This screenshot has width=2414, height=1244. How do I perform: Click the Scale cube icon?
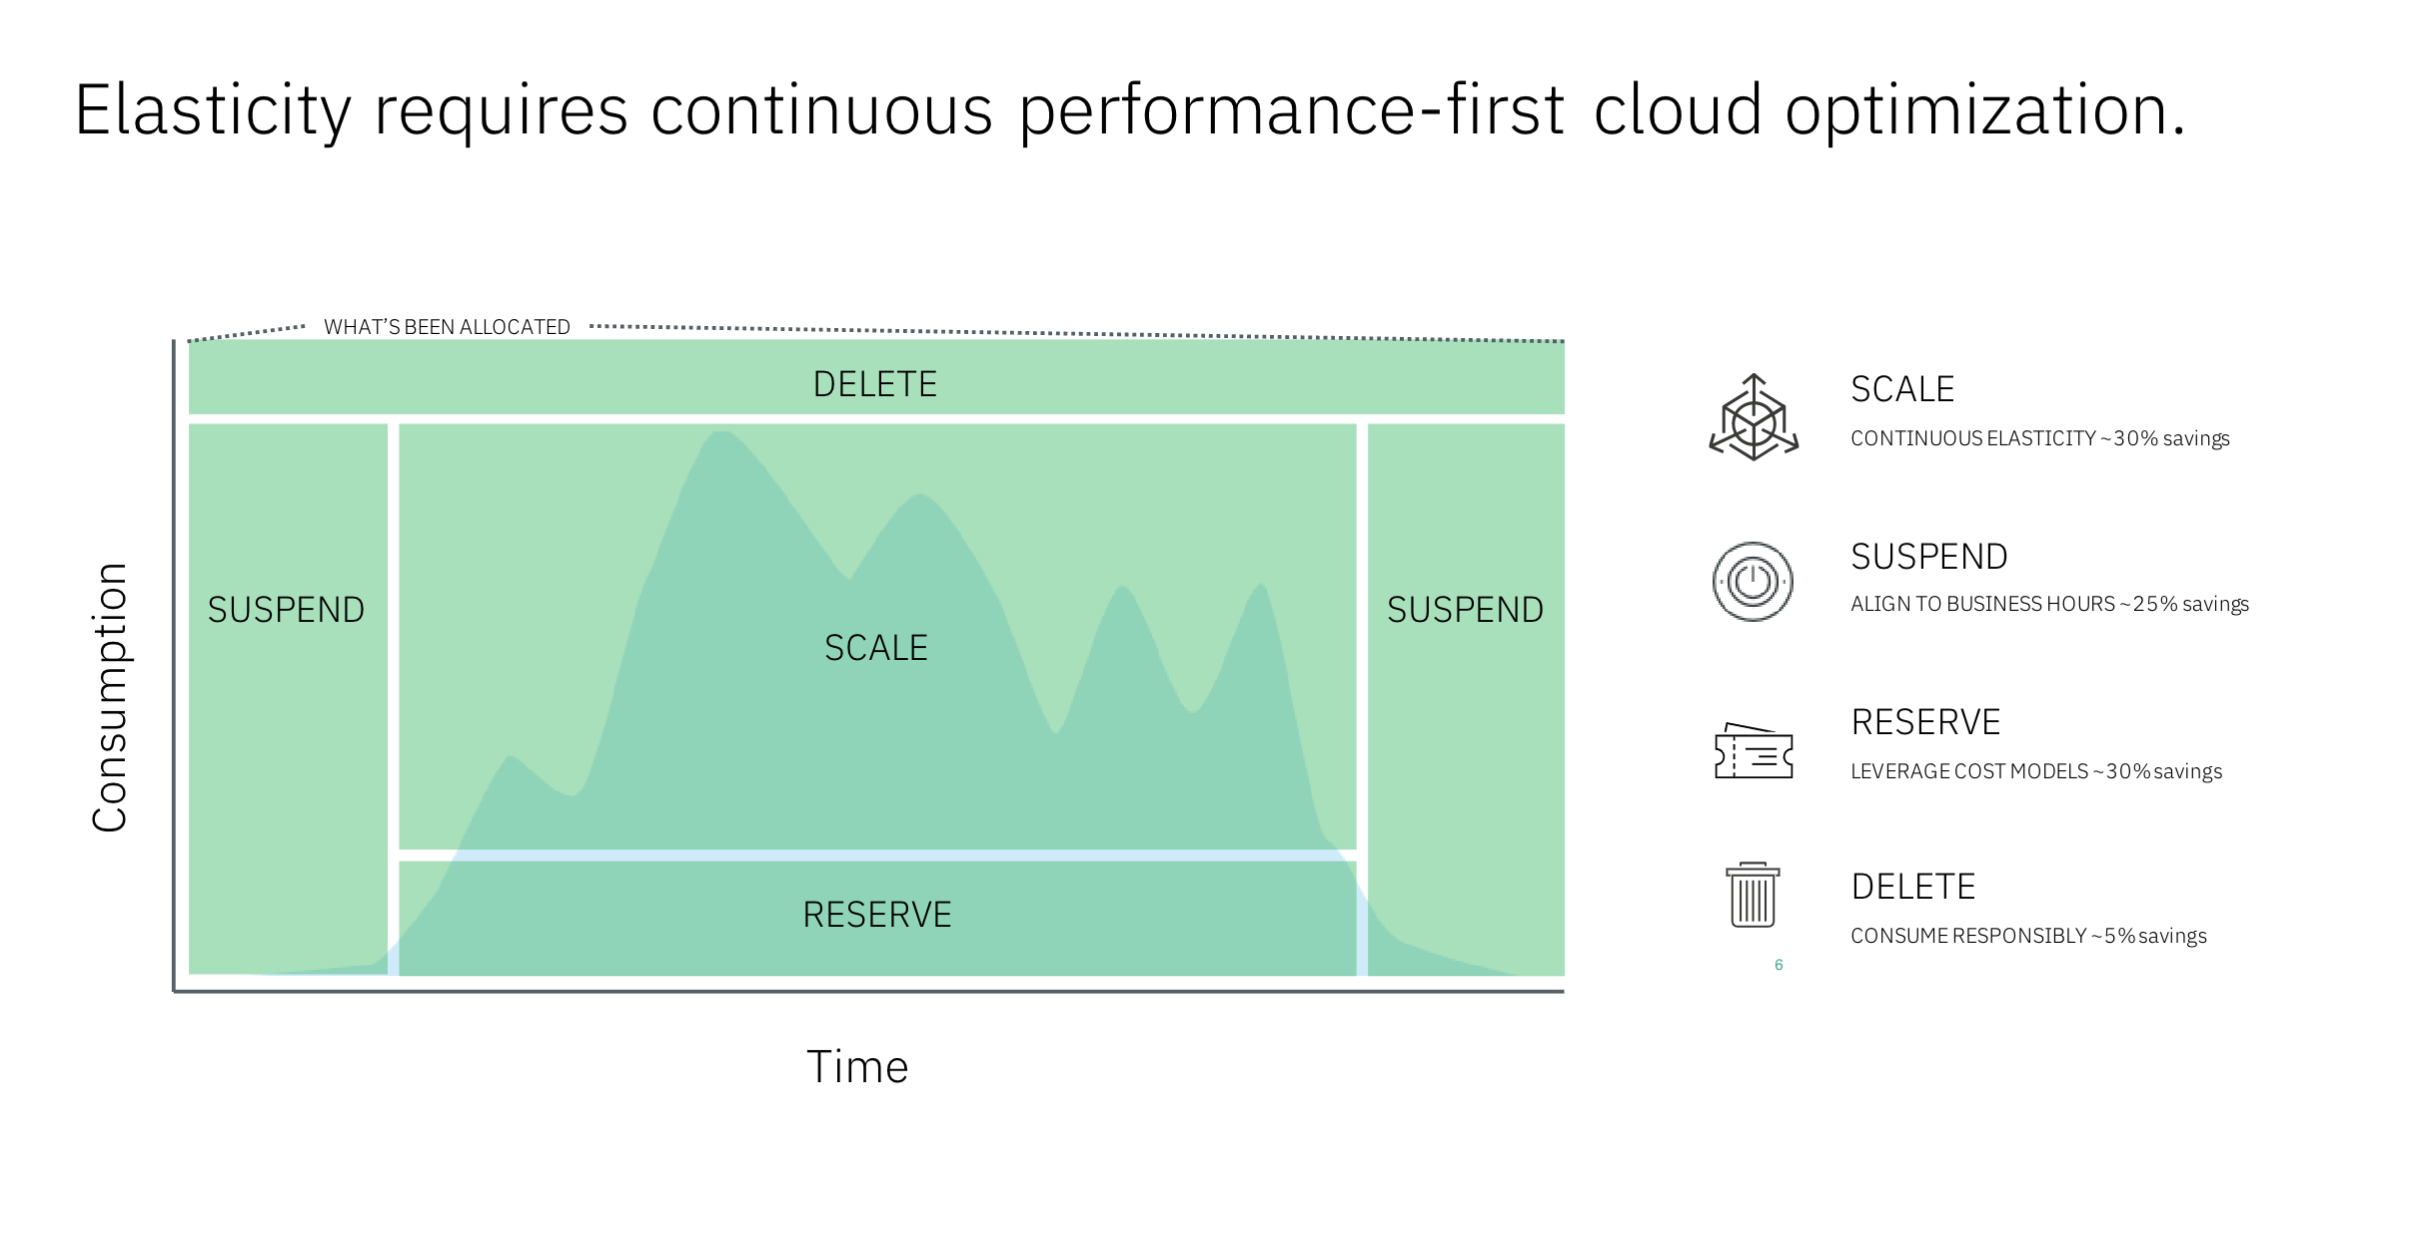[x=1752, y=418]
